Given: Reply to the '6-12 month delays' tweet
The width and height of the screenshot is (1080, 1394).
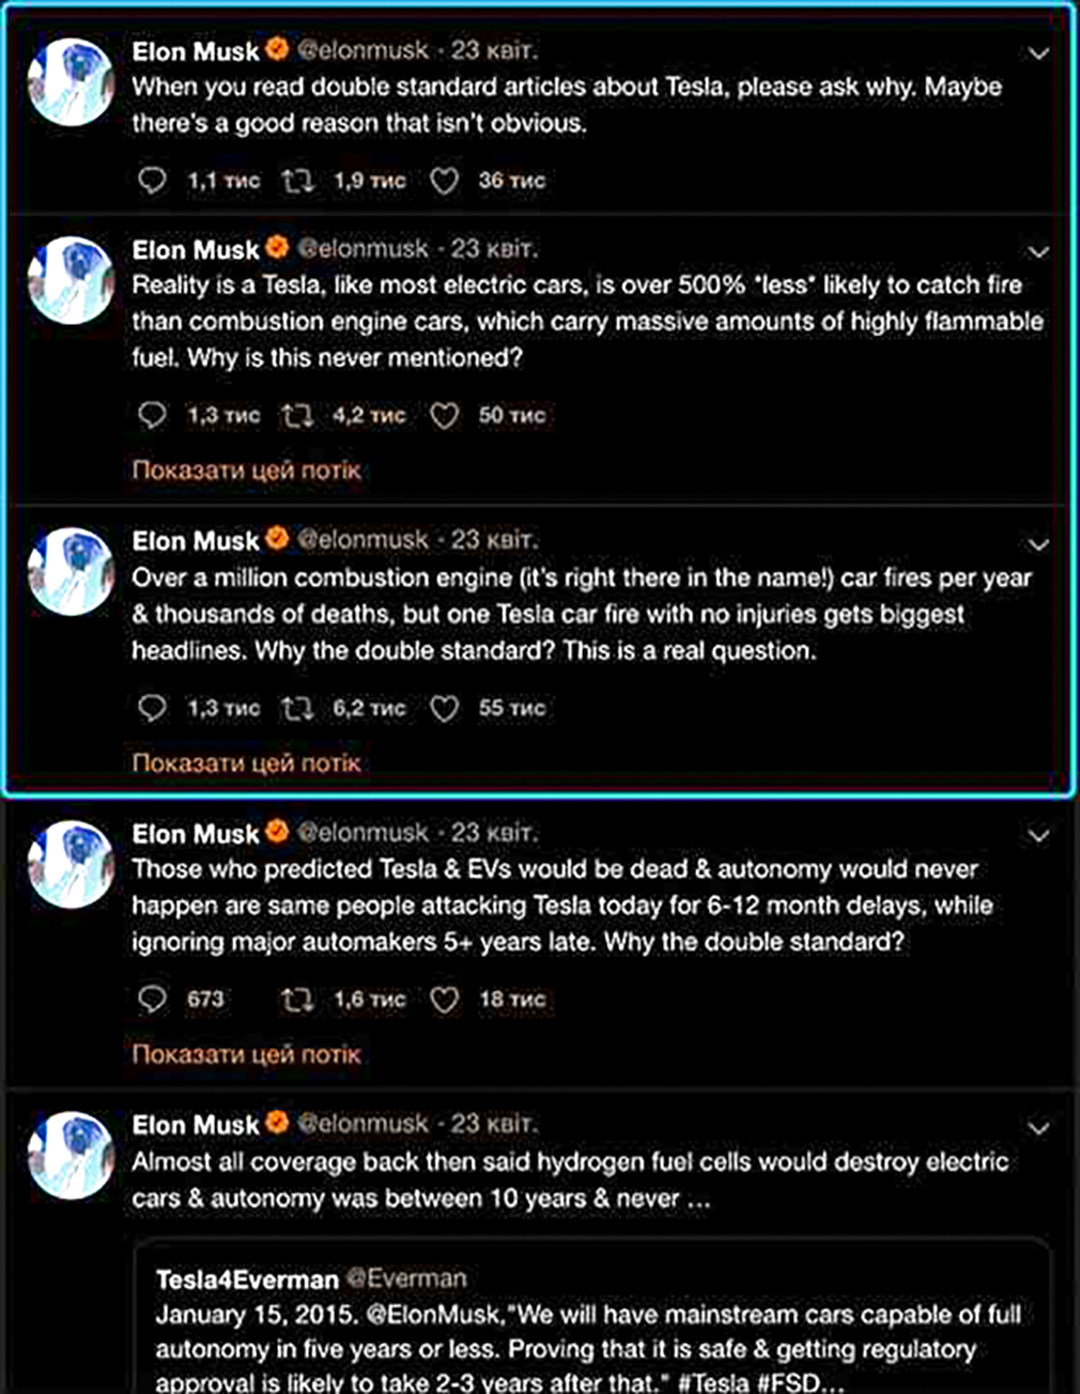Looking at the screenshot, I should click(x=152, y=999).
